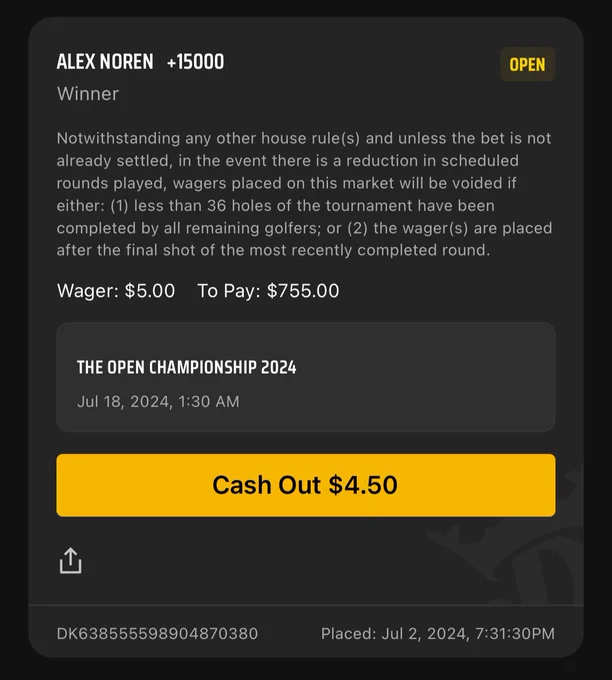Image resolution: width=612 pixels, height=680 pixels.
Task: Select the Jul 18, 2024, 1:30 AM date
Action: (x=158, y=402)
